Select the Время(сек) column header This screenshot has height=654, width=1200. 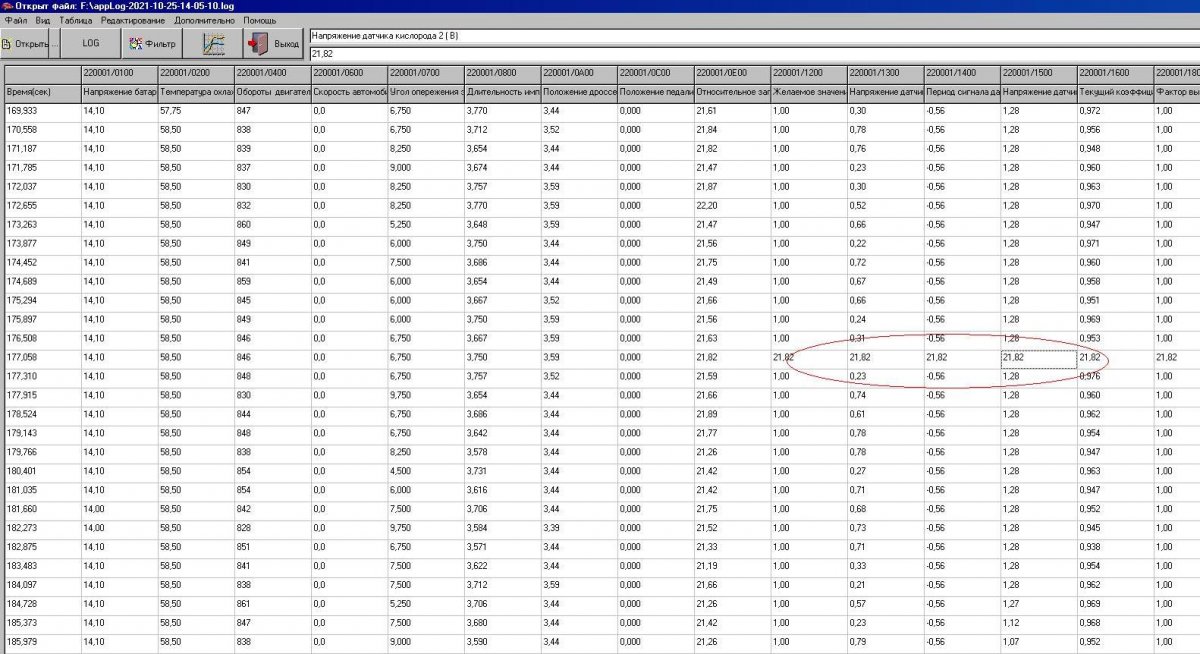click(42, 91)
